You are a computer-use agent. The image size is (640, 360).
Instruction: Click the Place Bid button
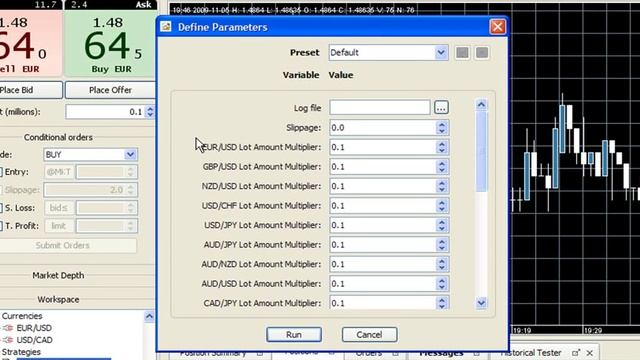click(31, 90)
